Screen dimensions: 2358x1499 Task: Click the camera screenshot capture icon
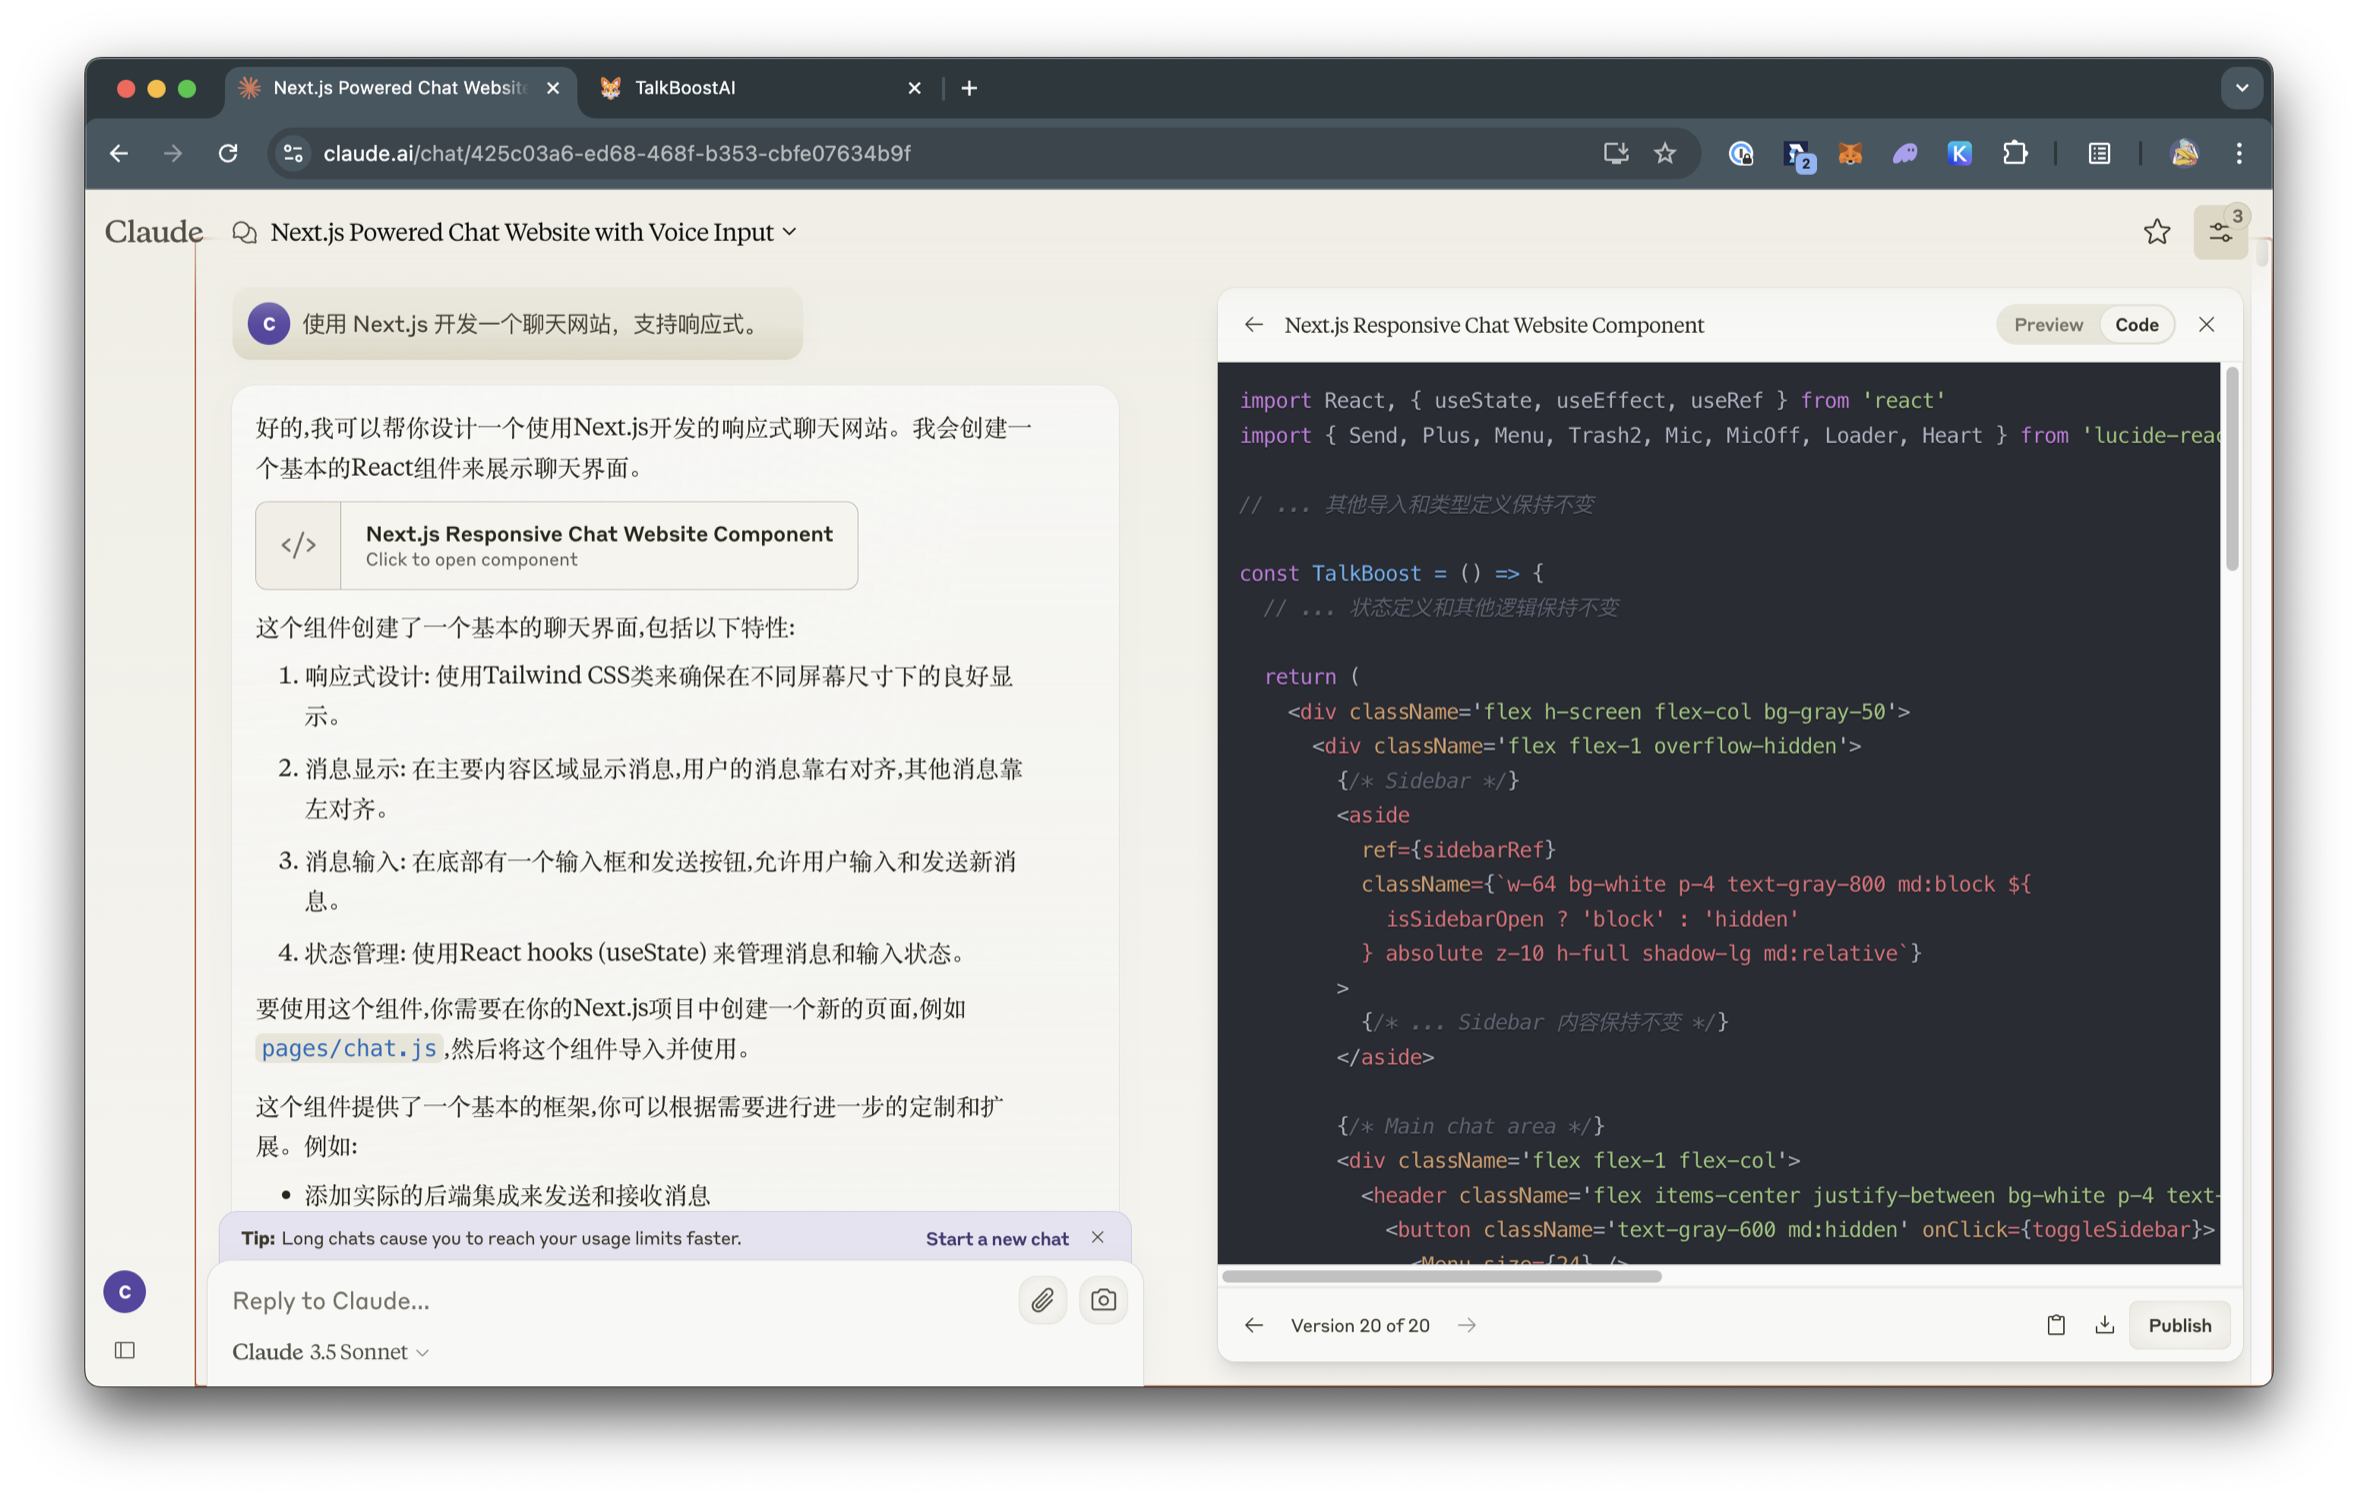click(1103, 1299)
